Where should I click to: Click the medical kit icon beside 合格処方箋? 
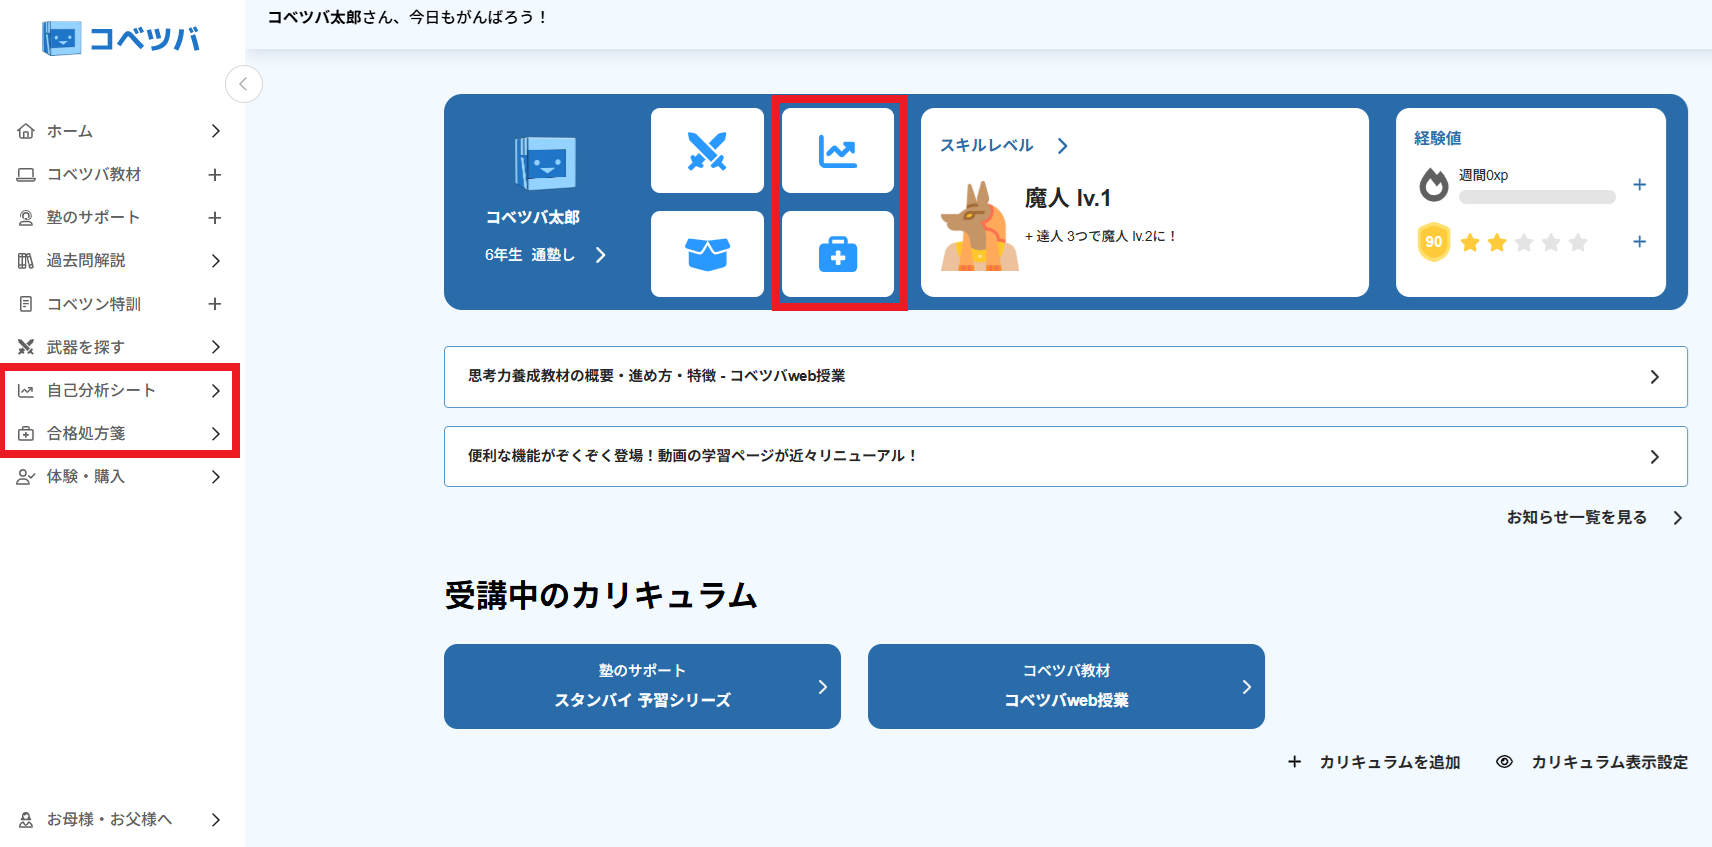point(26,433)
